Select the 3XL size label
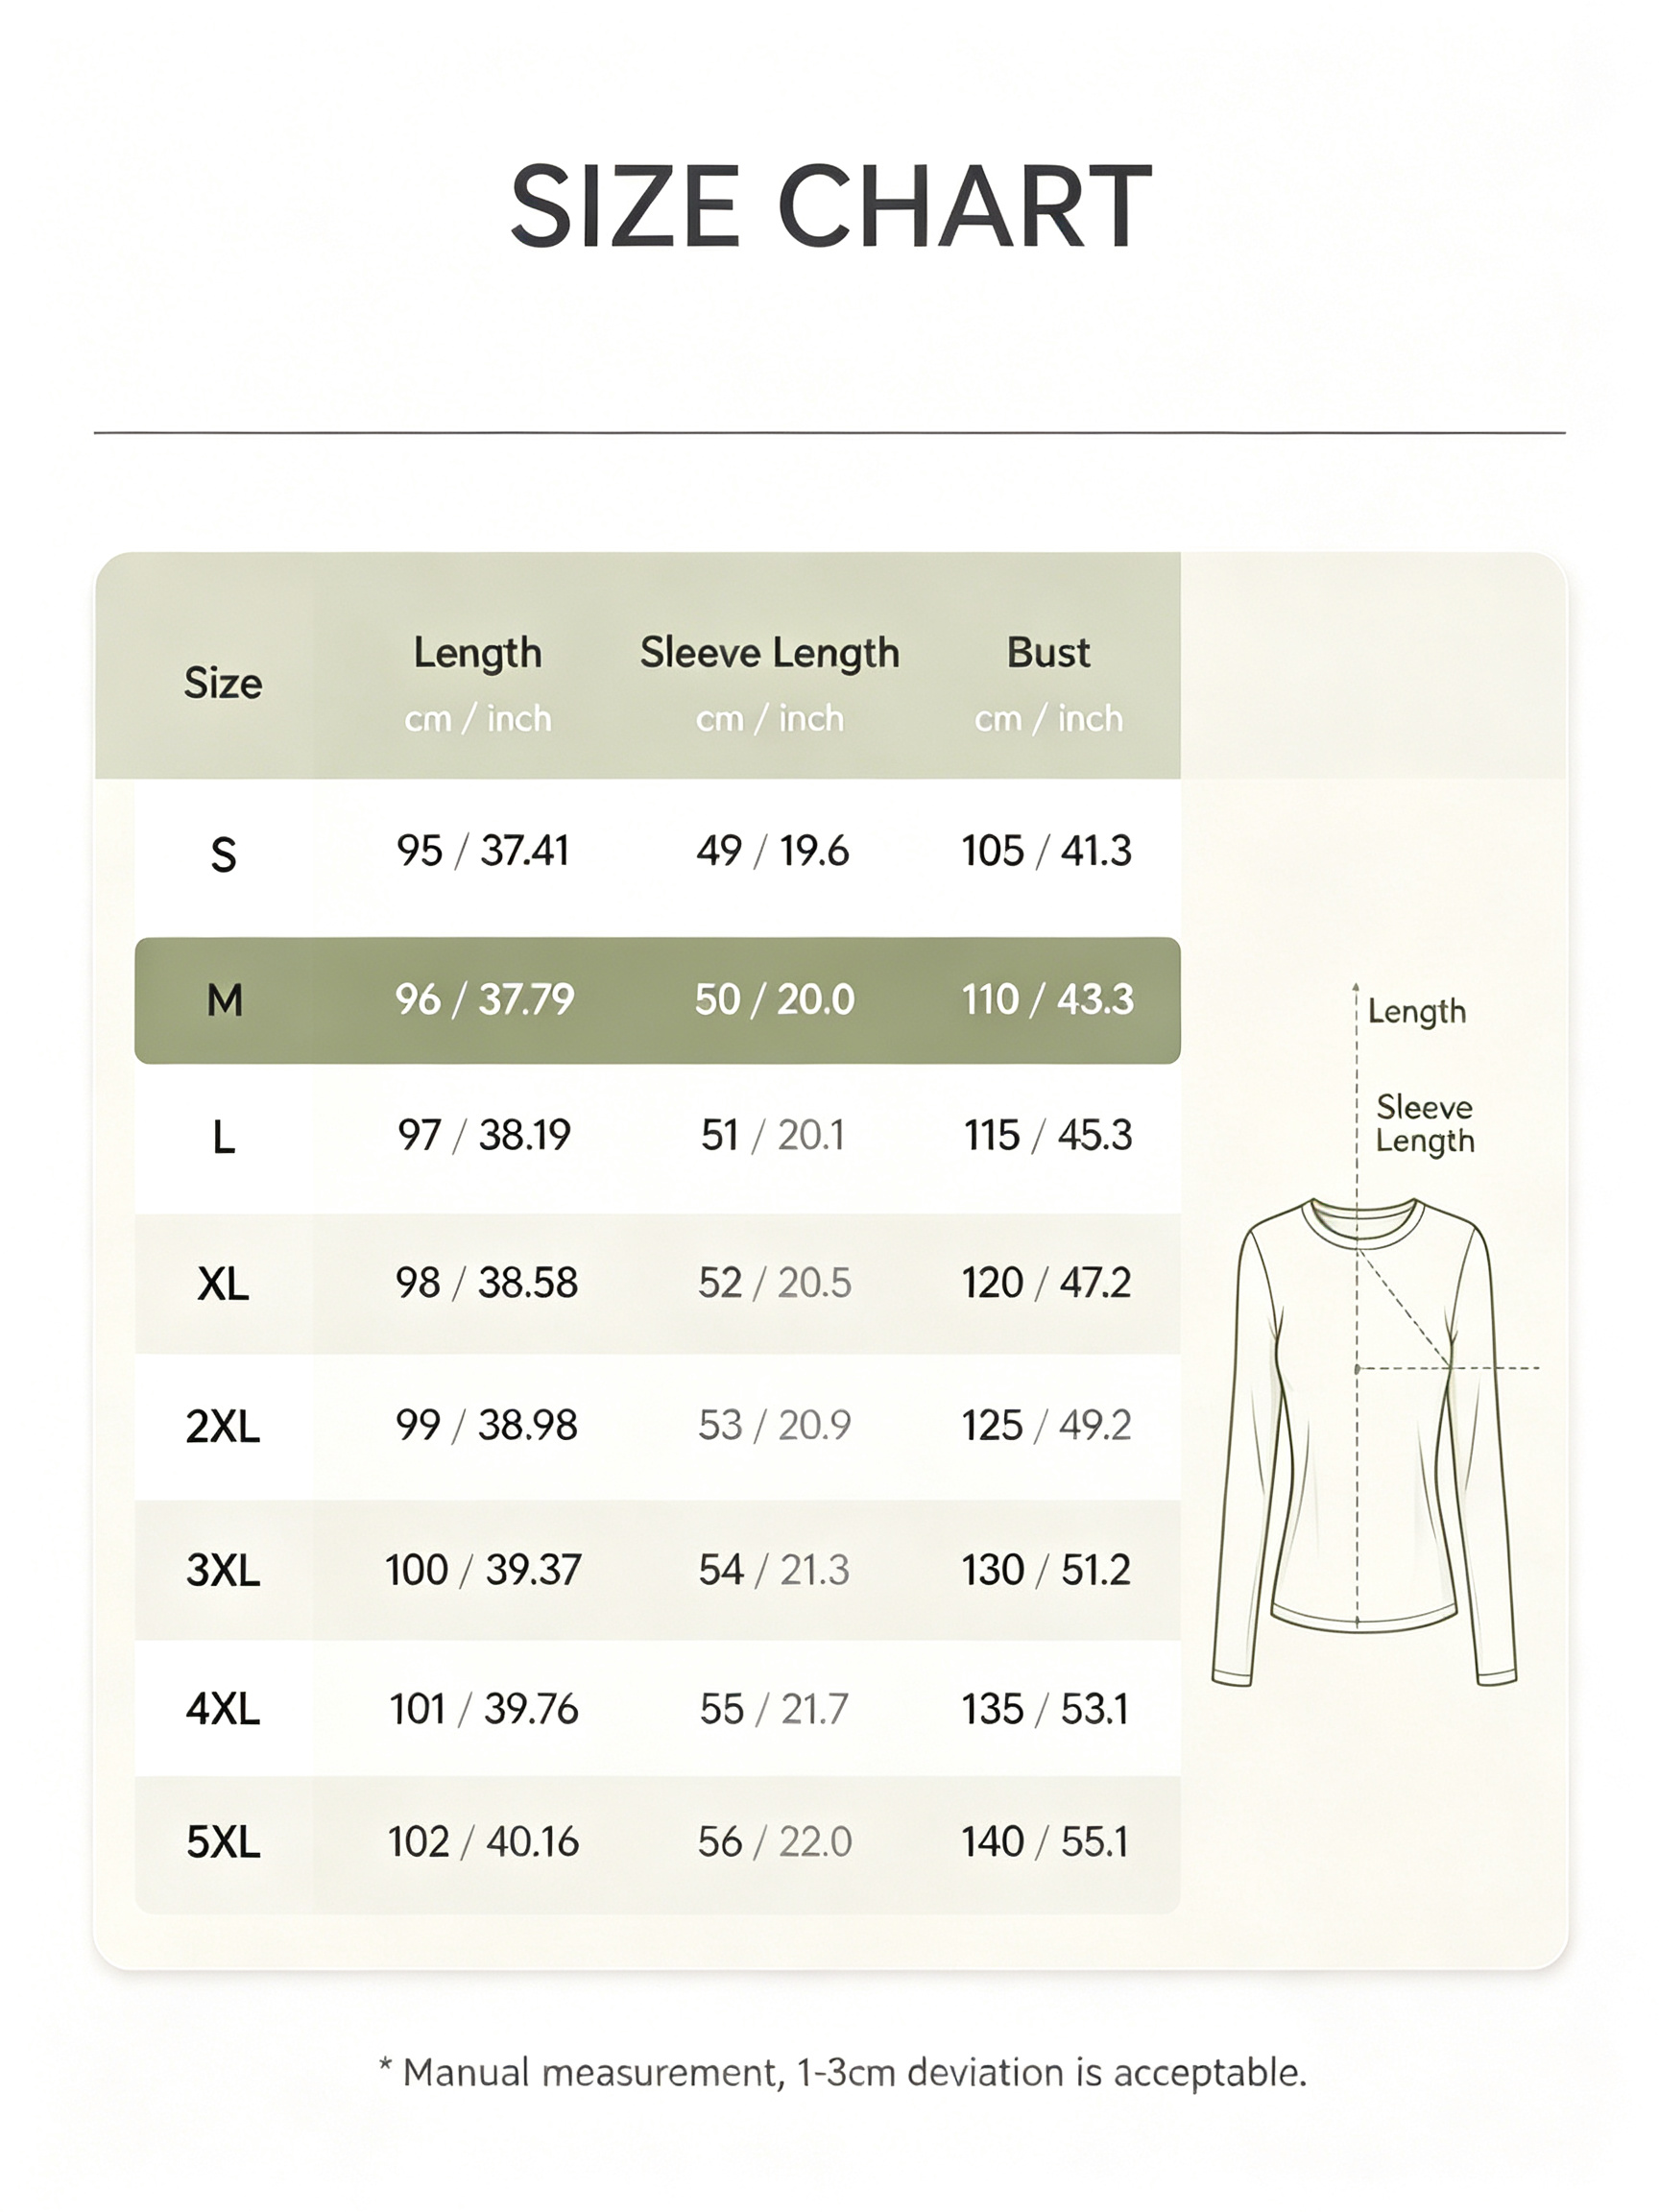 click(223, 1570)
